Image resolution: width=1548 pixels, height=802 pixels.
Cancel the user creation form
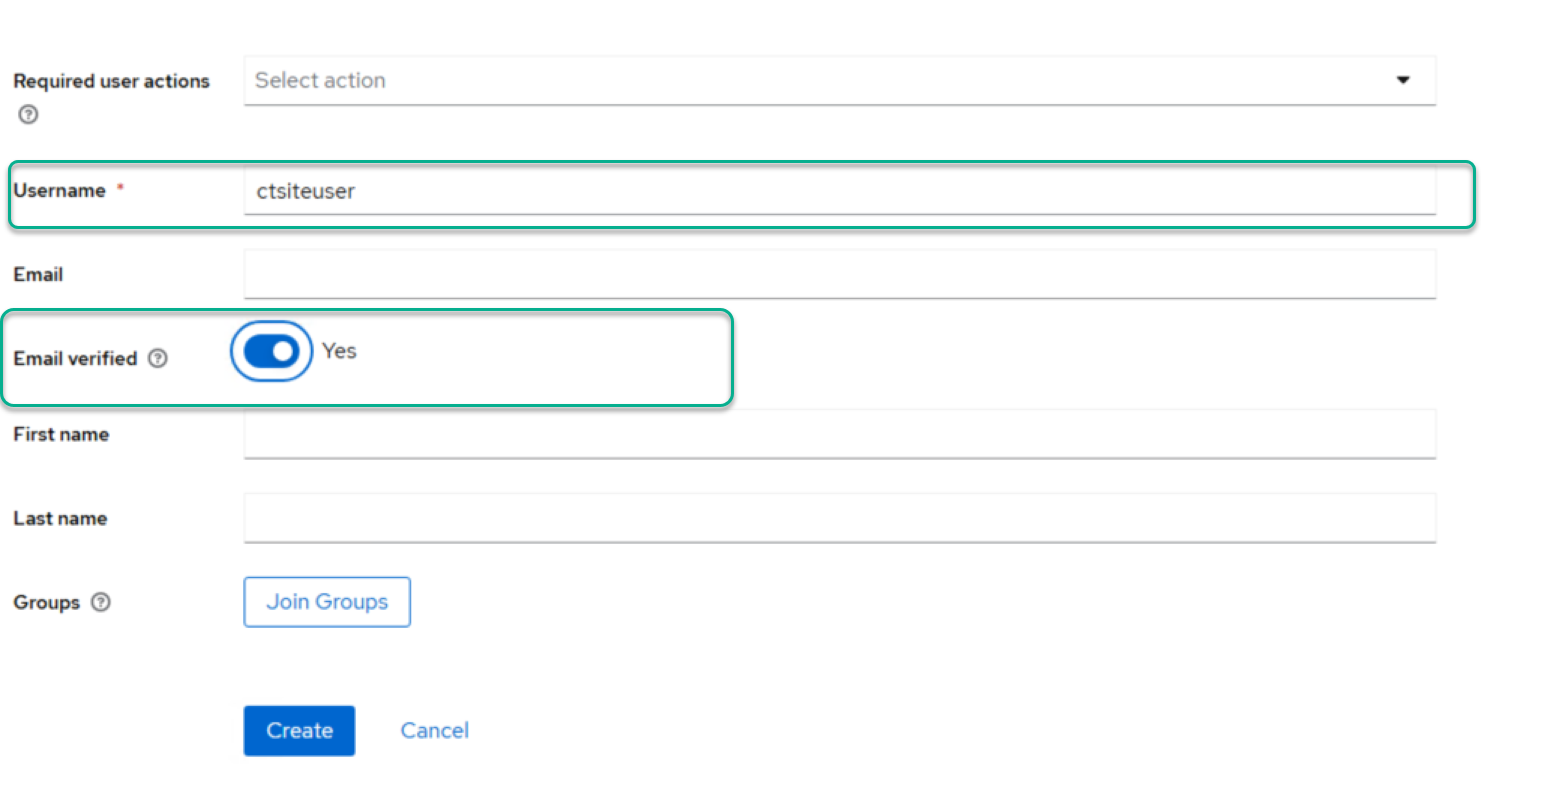click(434, 730)
